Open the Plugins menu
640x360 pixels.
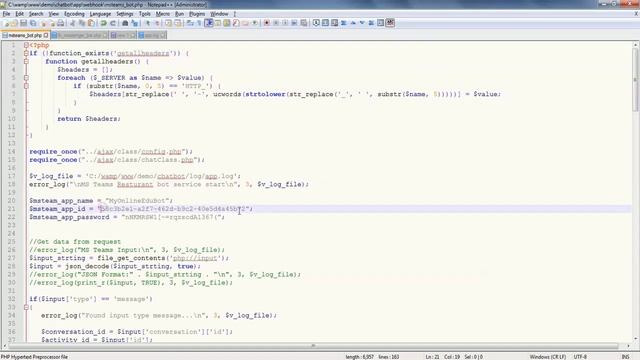(197, 14)
